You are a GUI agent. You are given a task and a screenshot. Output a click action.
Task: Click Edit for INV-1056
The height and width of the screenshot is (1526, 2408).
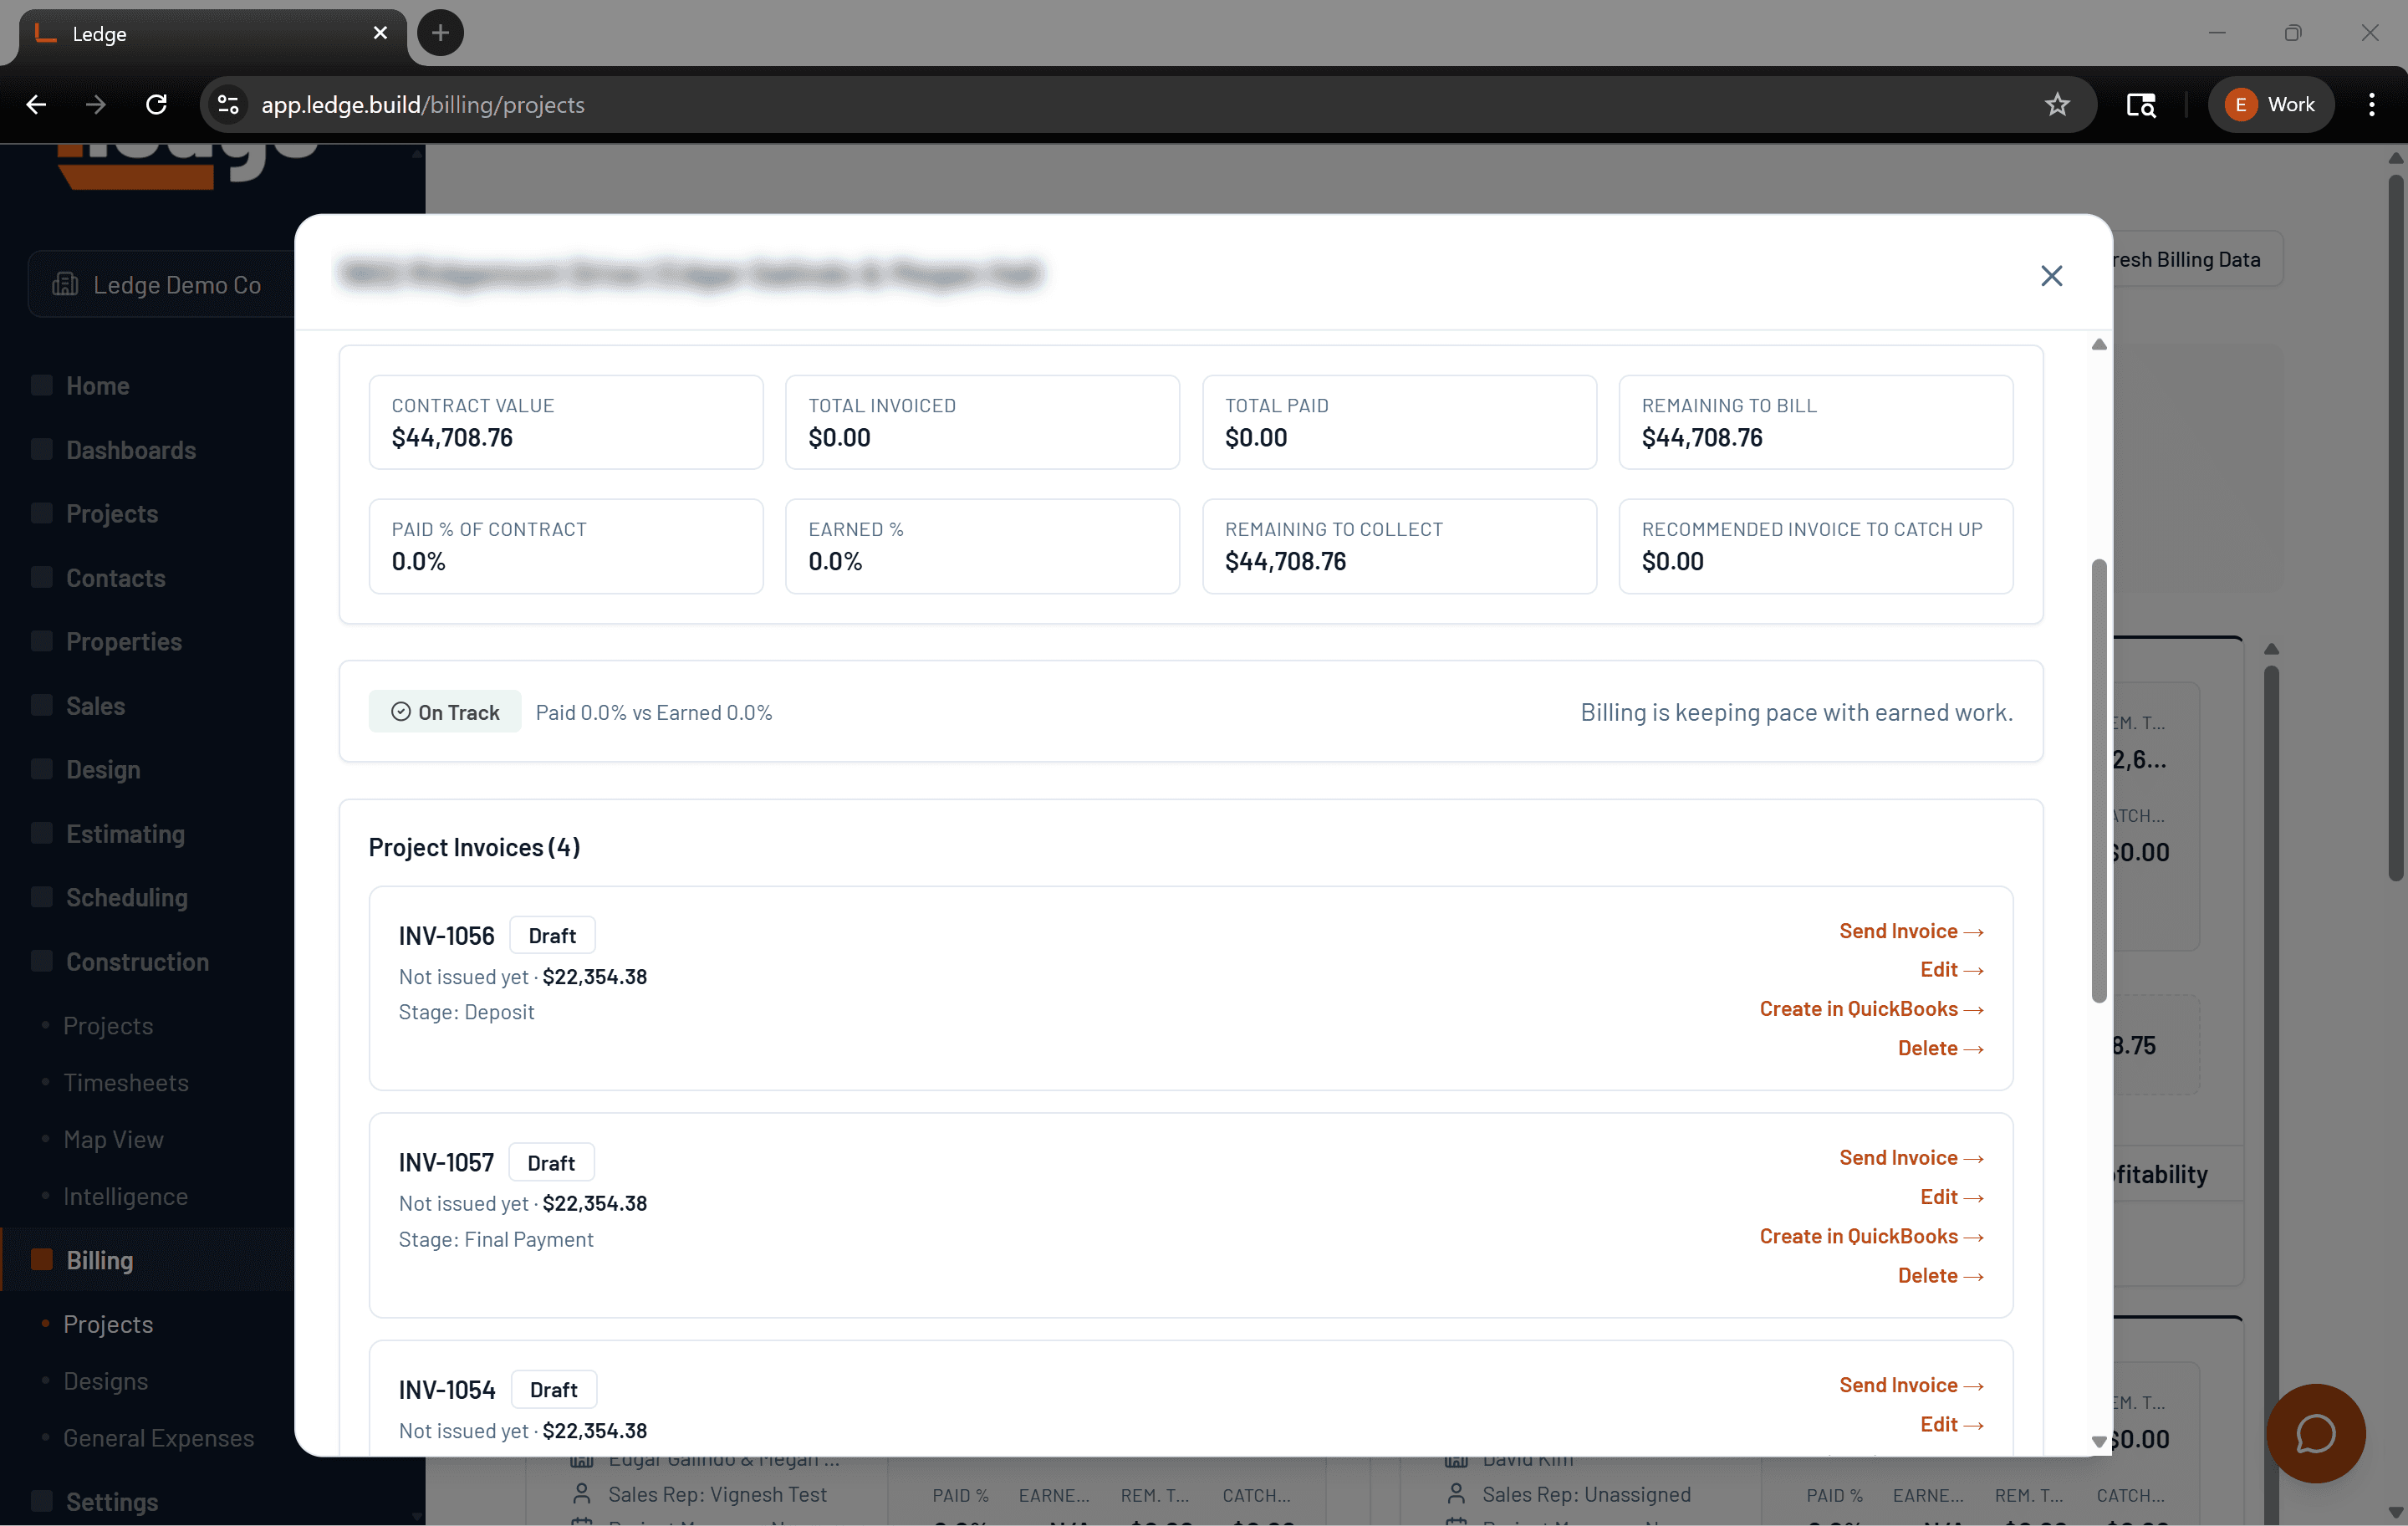(x=1951, y=969)
